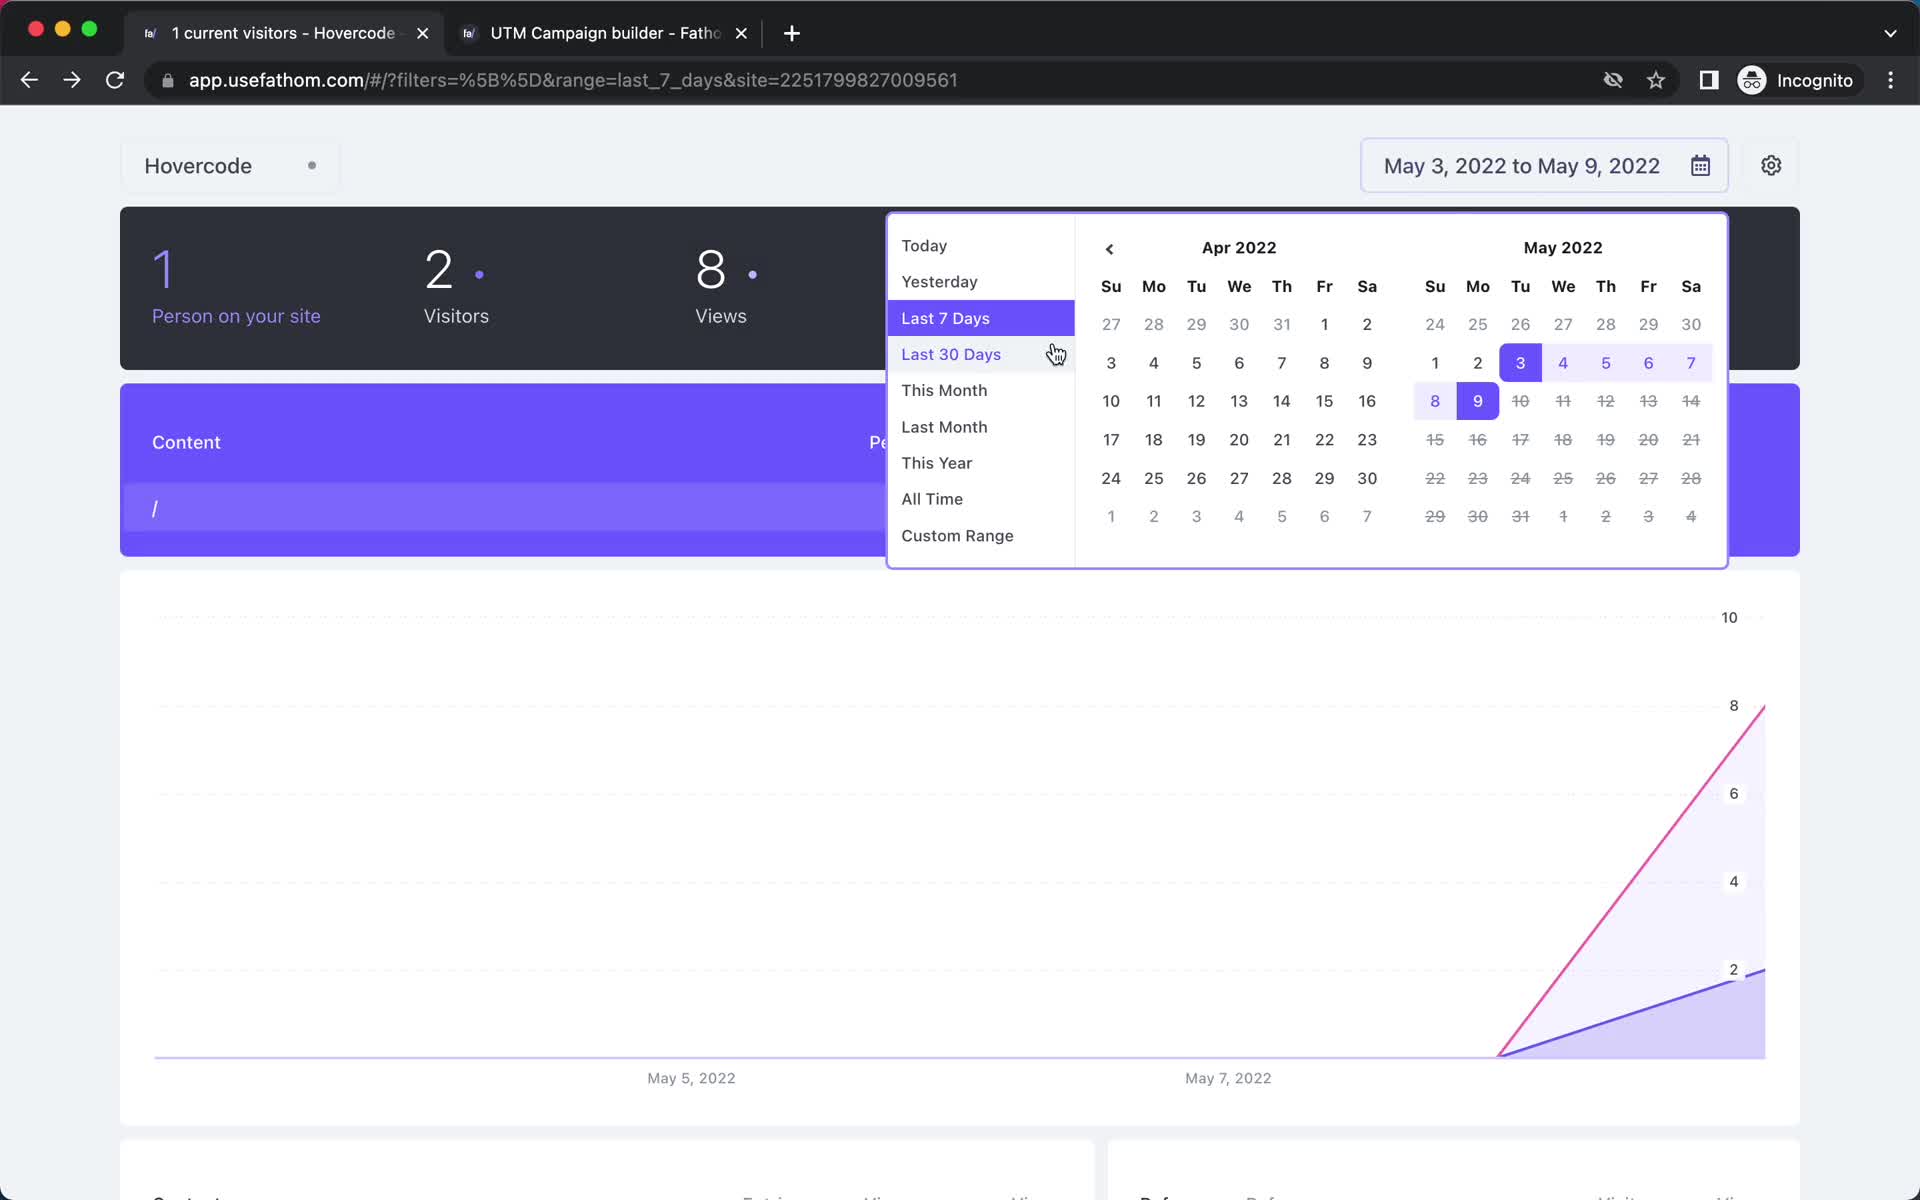Click the browser back navigation arrow
Viewport: 1920px width, 1200px height.
click(x=29, y=80)
